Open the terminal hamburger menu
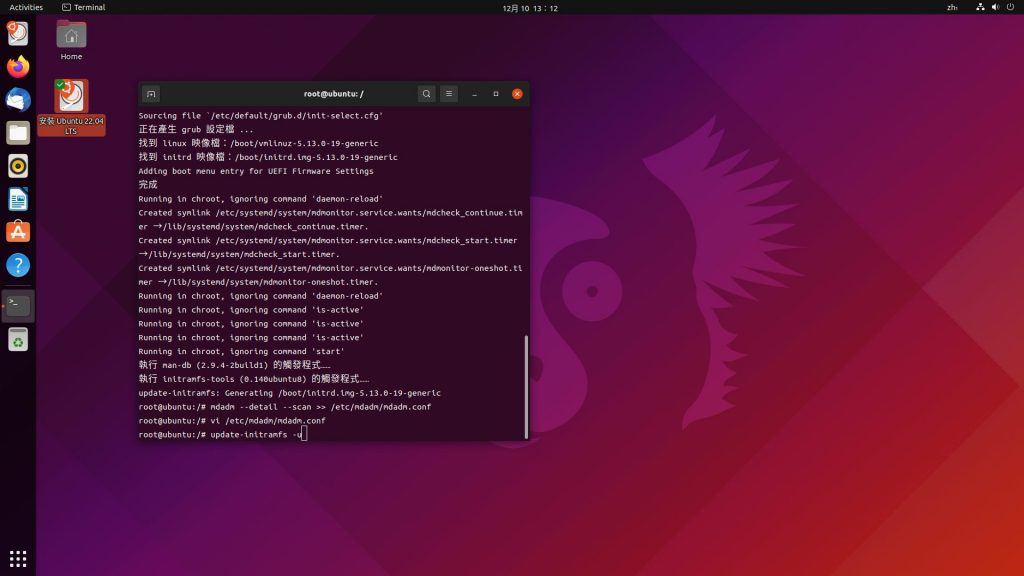This screenshot has width=1024, height=576. coord(449,94)
